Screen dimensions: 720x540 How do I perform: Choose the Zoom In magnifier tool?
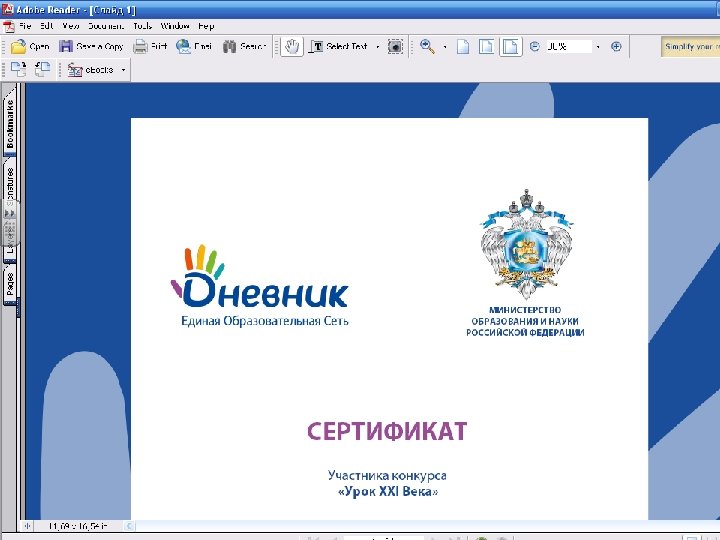[x=428, y=46]
